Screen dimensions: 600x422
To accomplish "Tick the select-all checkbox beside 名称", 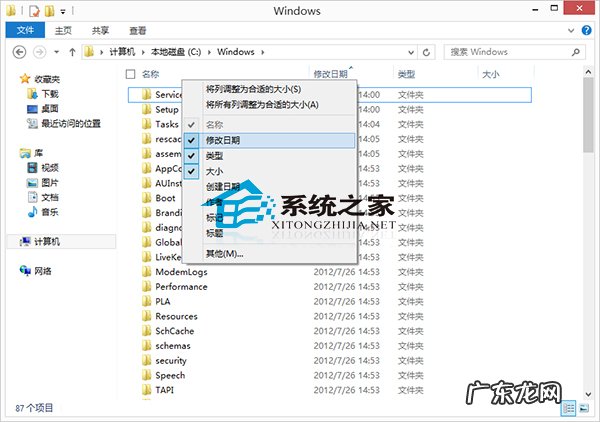I will click(x=130, y=74).
